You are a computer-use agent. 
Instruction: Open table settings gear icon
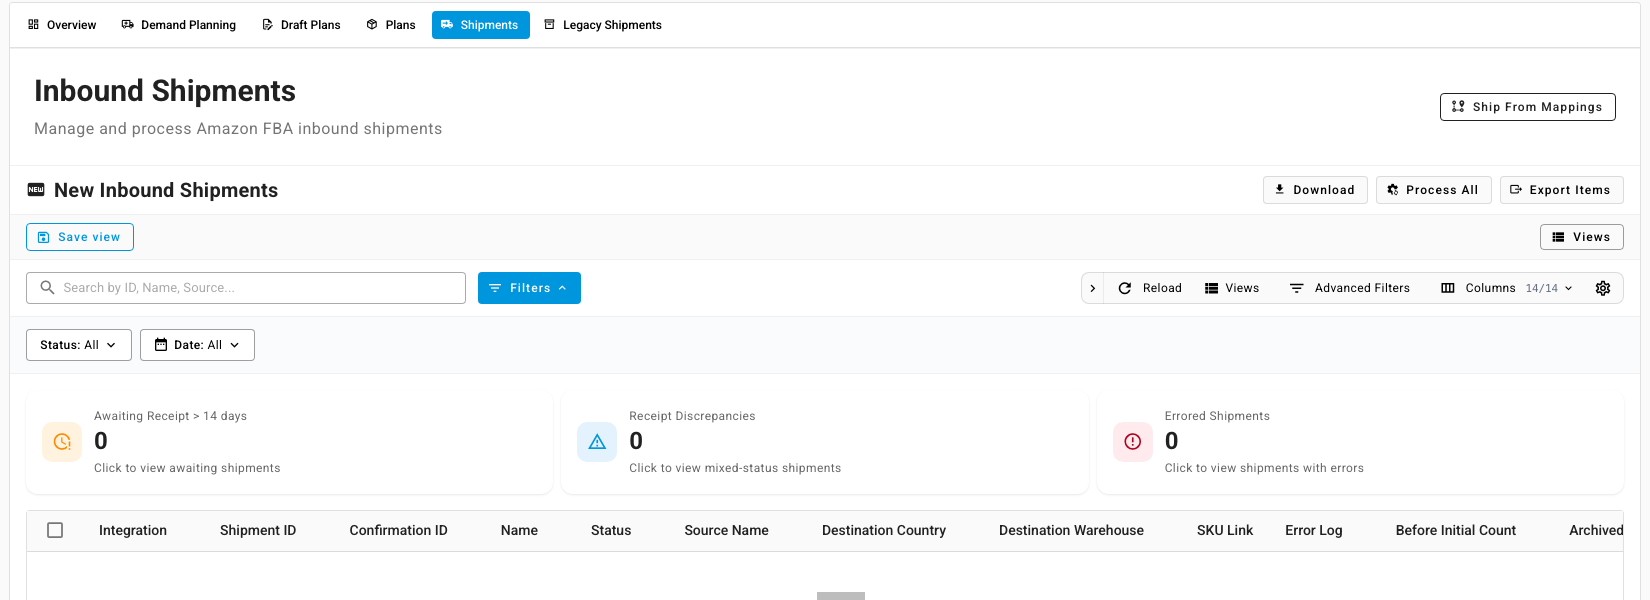pyautogui.click(x=1603, y=288)
